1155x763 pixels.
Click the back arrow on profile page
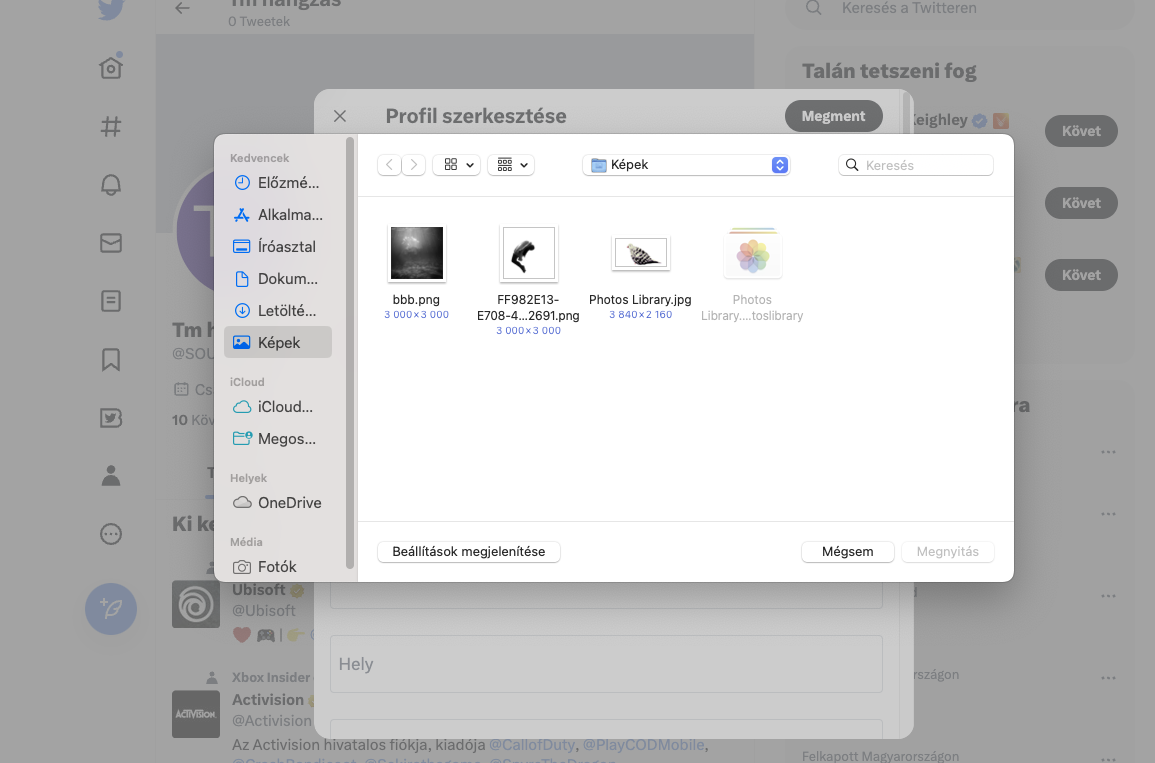click(x=182, y=9)
